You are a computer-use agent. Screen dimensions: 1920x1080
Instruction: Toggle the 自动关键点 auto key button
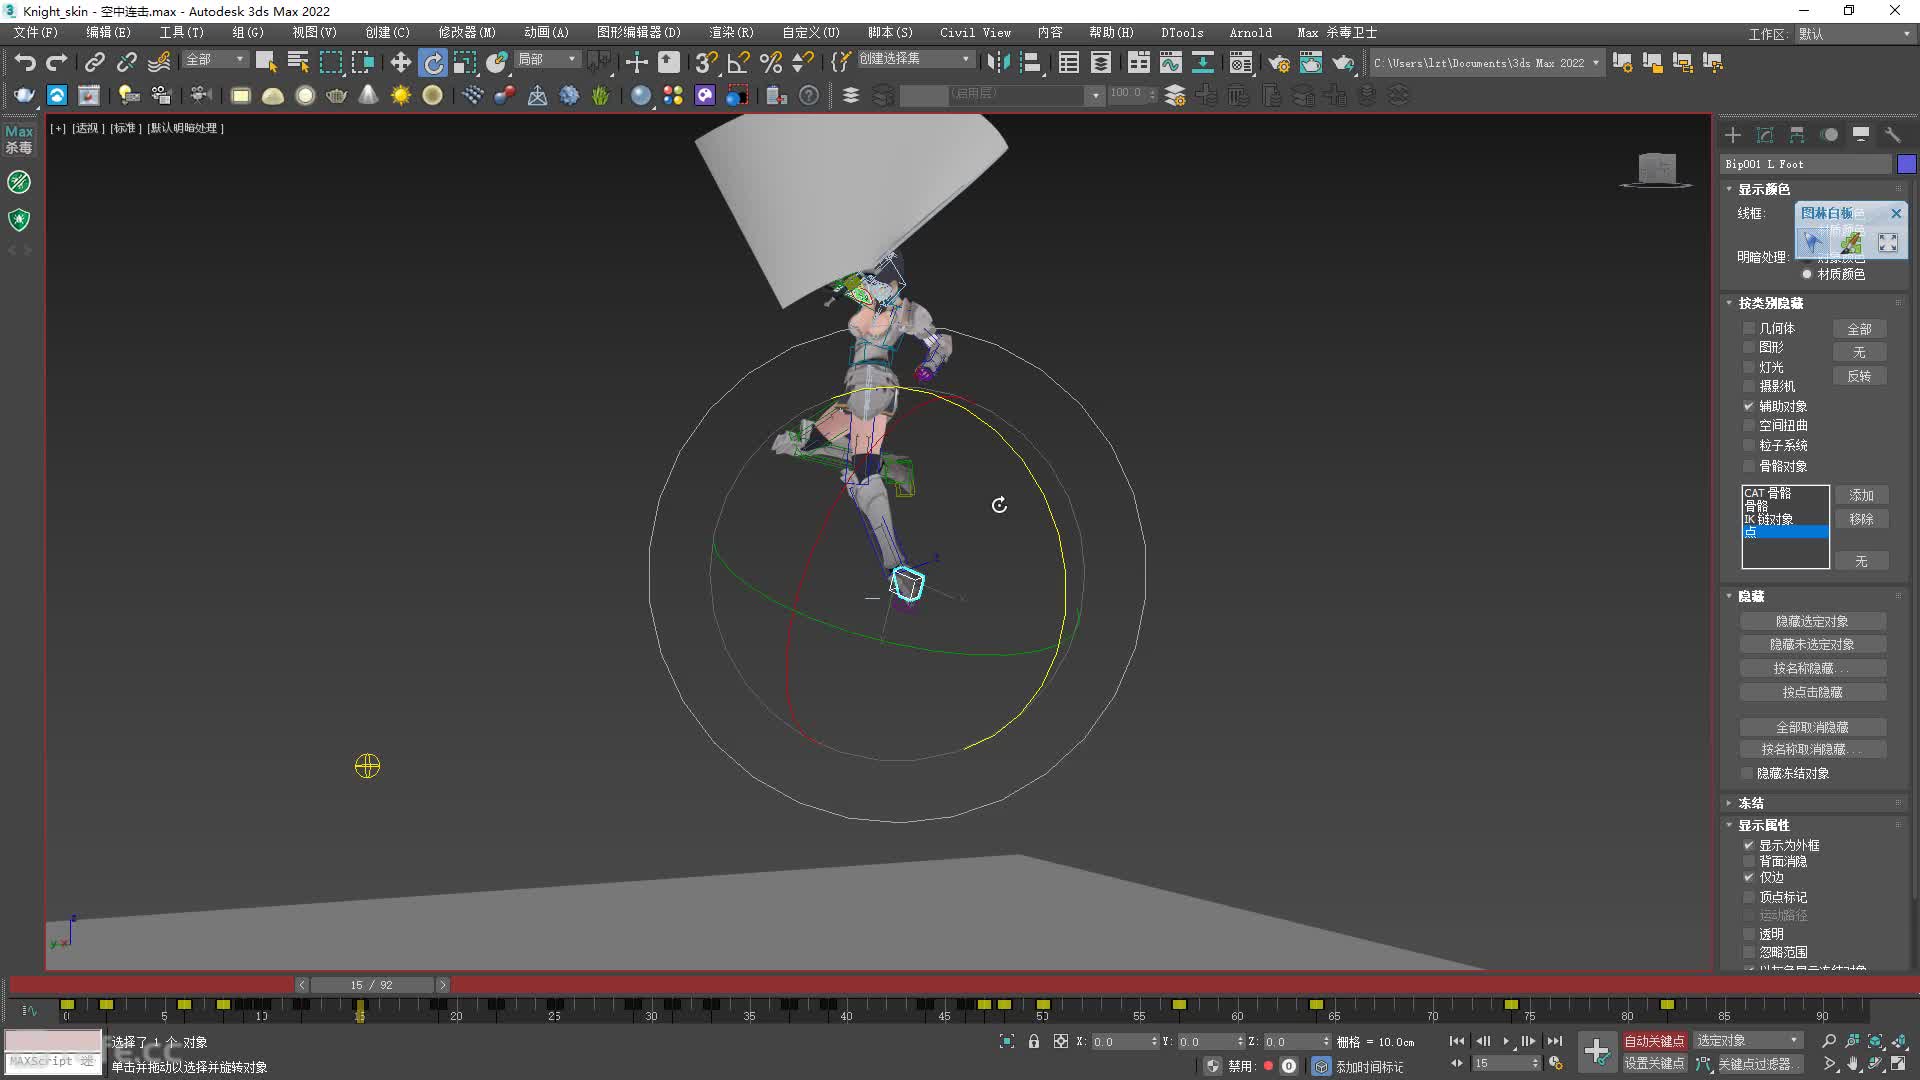(1654, 1041)
